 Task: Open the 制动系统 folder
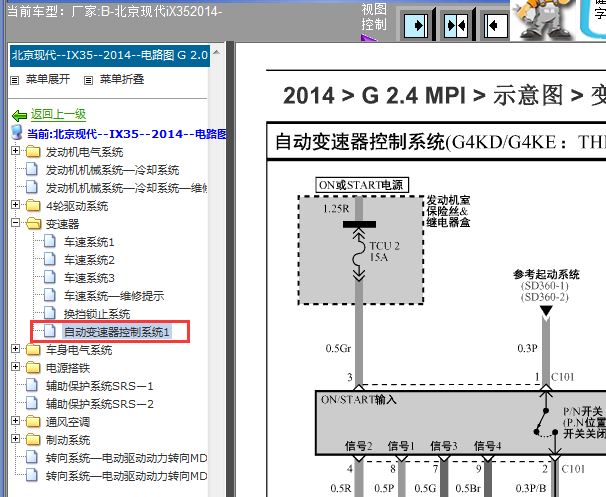(68, 440)
